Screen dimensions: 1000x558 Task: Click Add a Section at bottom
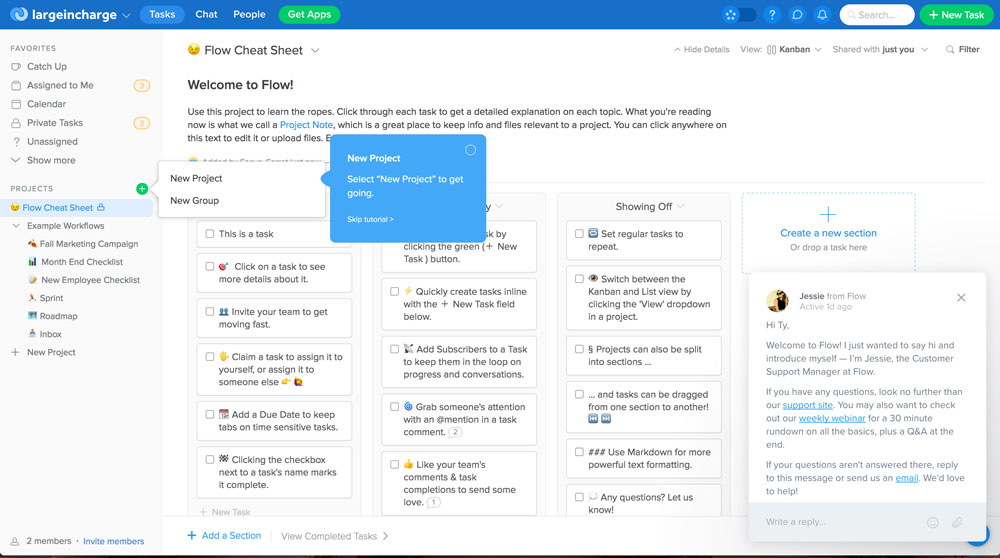pos(224,536)
